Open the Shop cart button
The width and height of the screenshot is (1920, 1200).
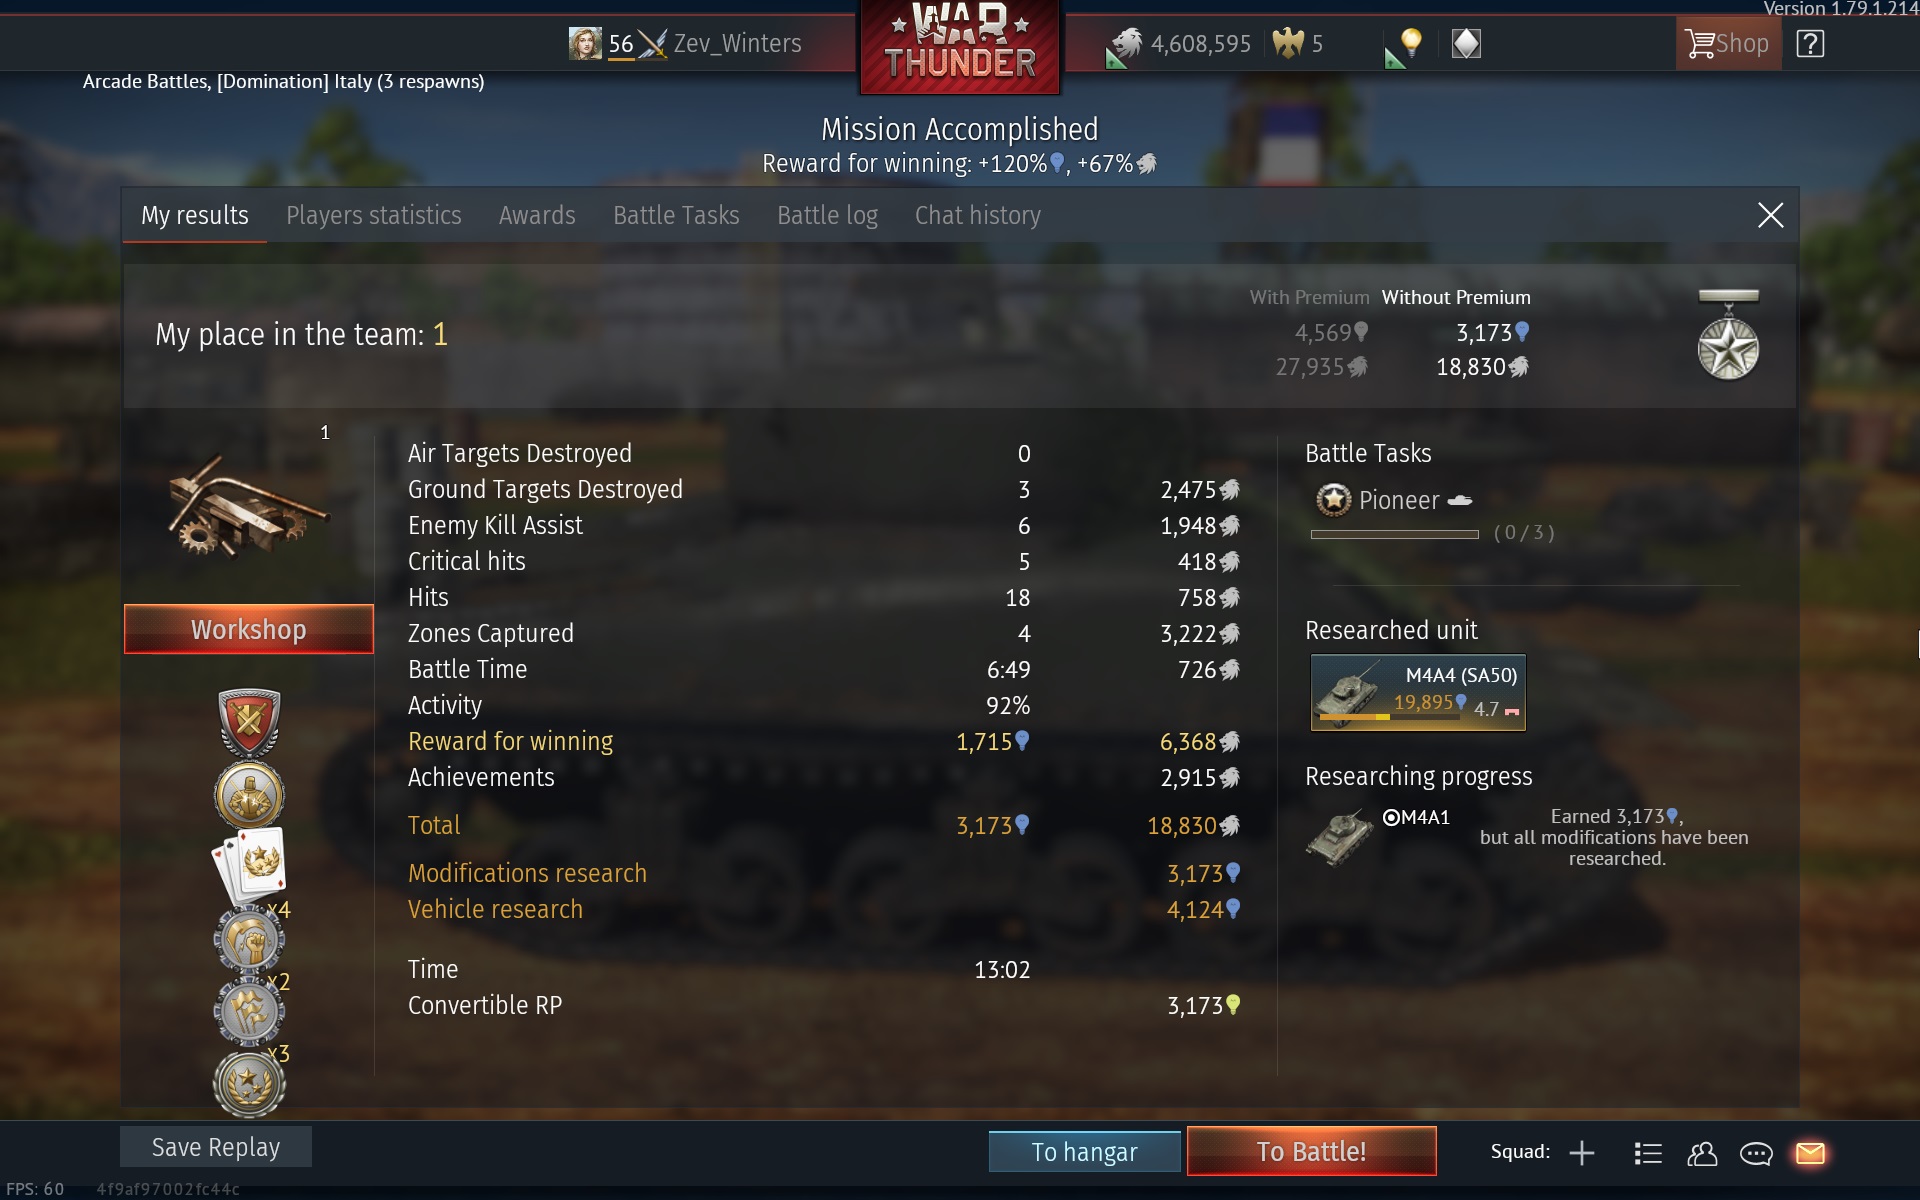pos(1728,44)
